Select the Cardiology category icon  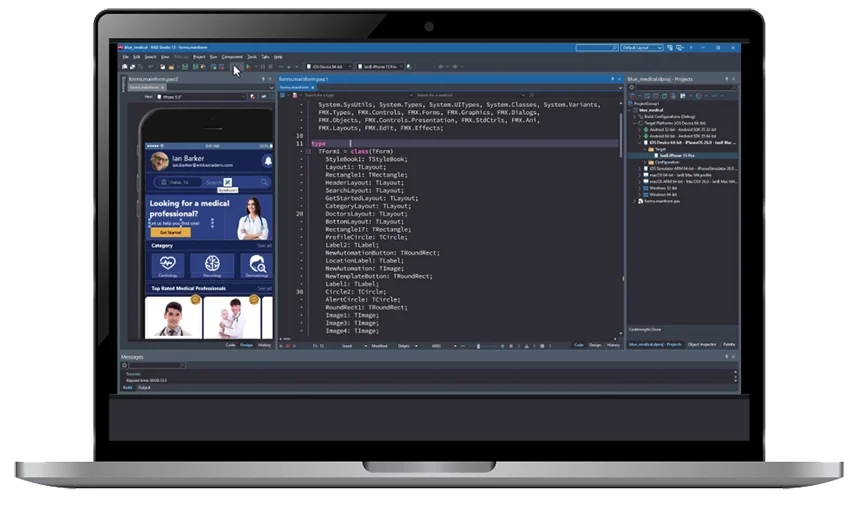pos(168,265)
